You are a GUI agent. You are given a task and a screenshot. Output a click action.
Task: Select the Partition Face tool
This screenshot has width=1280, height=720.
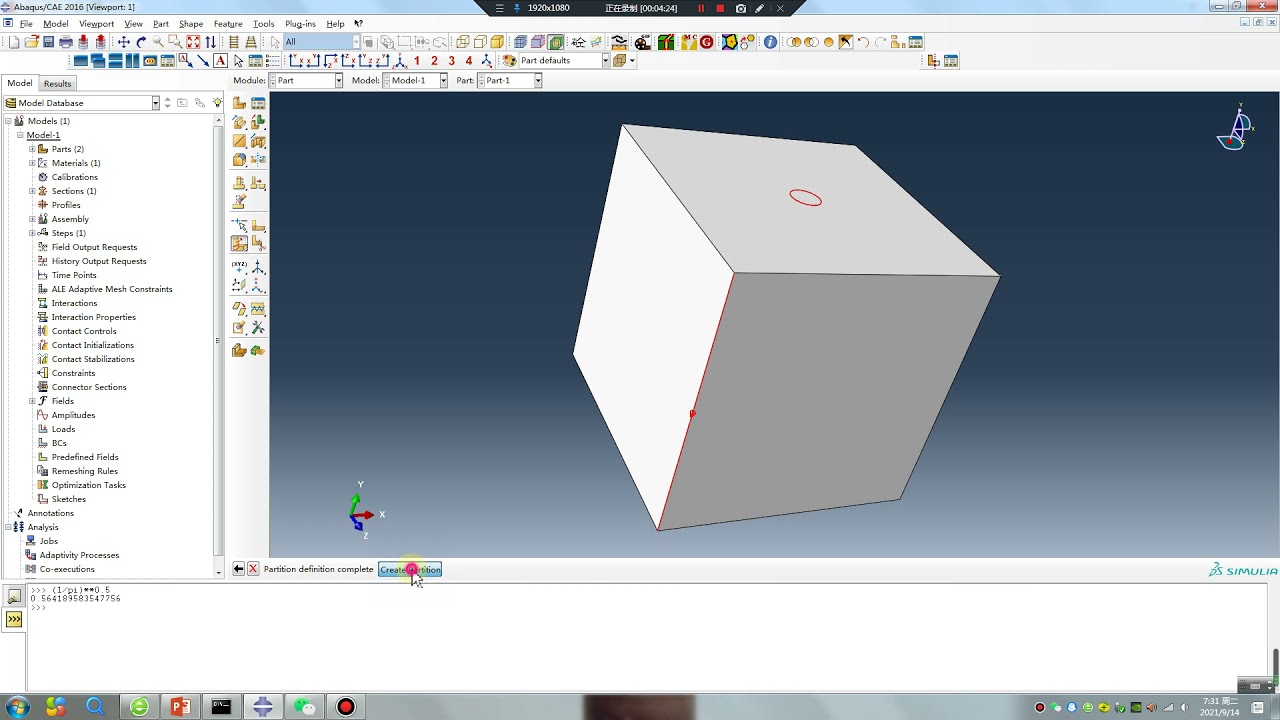coord(258,225)
